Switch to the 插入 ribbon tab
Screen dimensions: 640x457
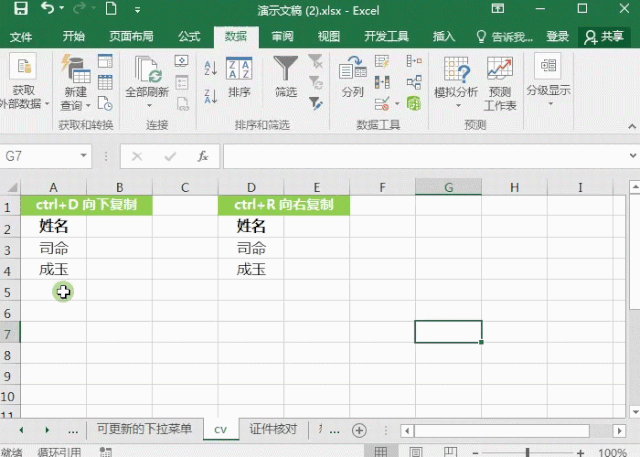pyautogui.click(x=444, y=37)
